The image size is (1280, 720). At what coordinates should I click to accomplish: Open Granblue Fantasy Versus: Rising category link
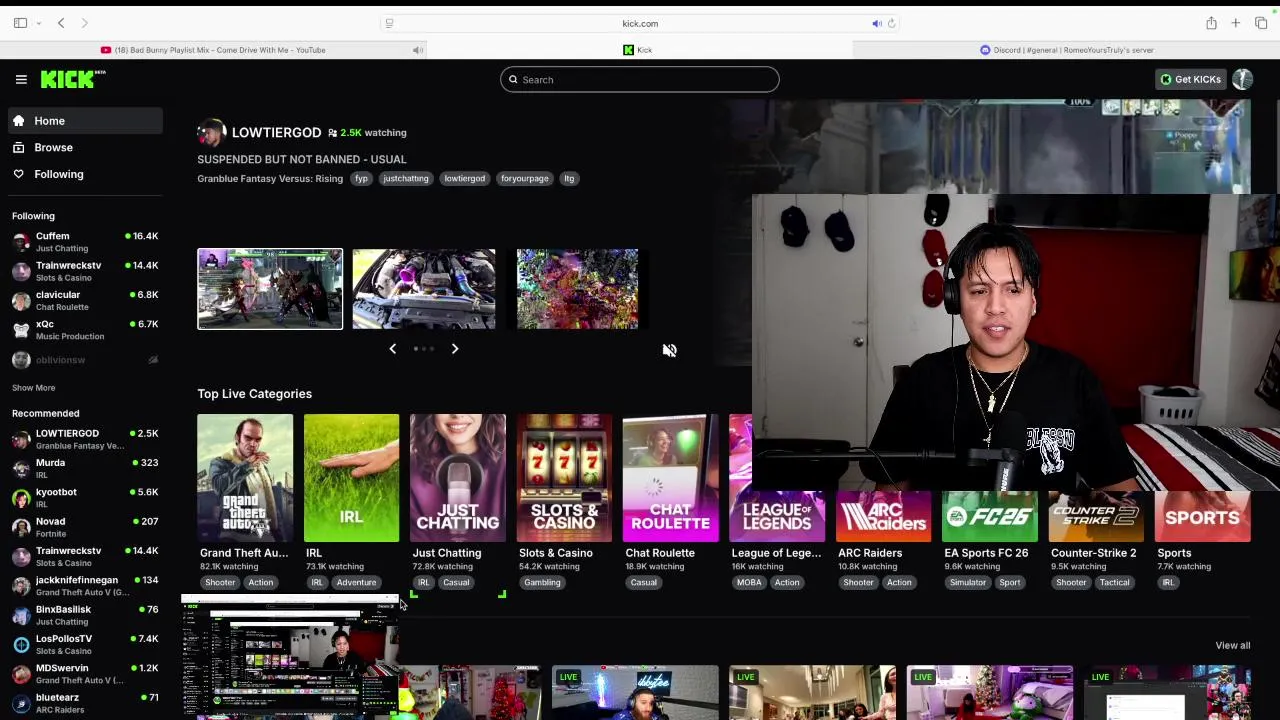click(270, 178)
